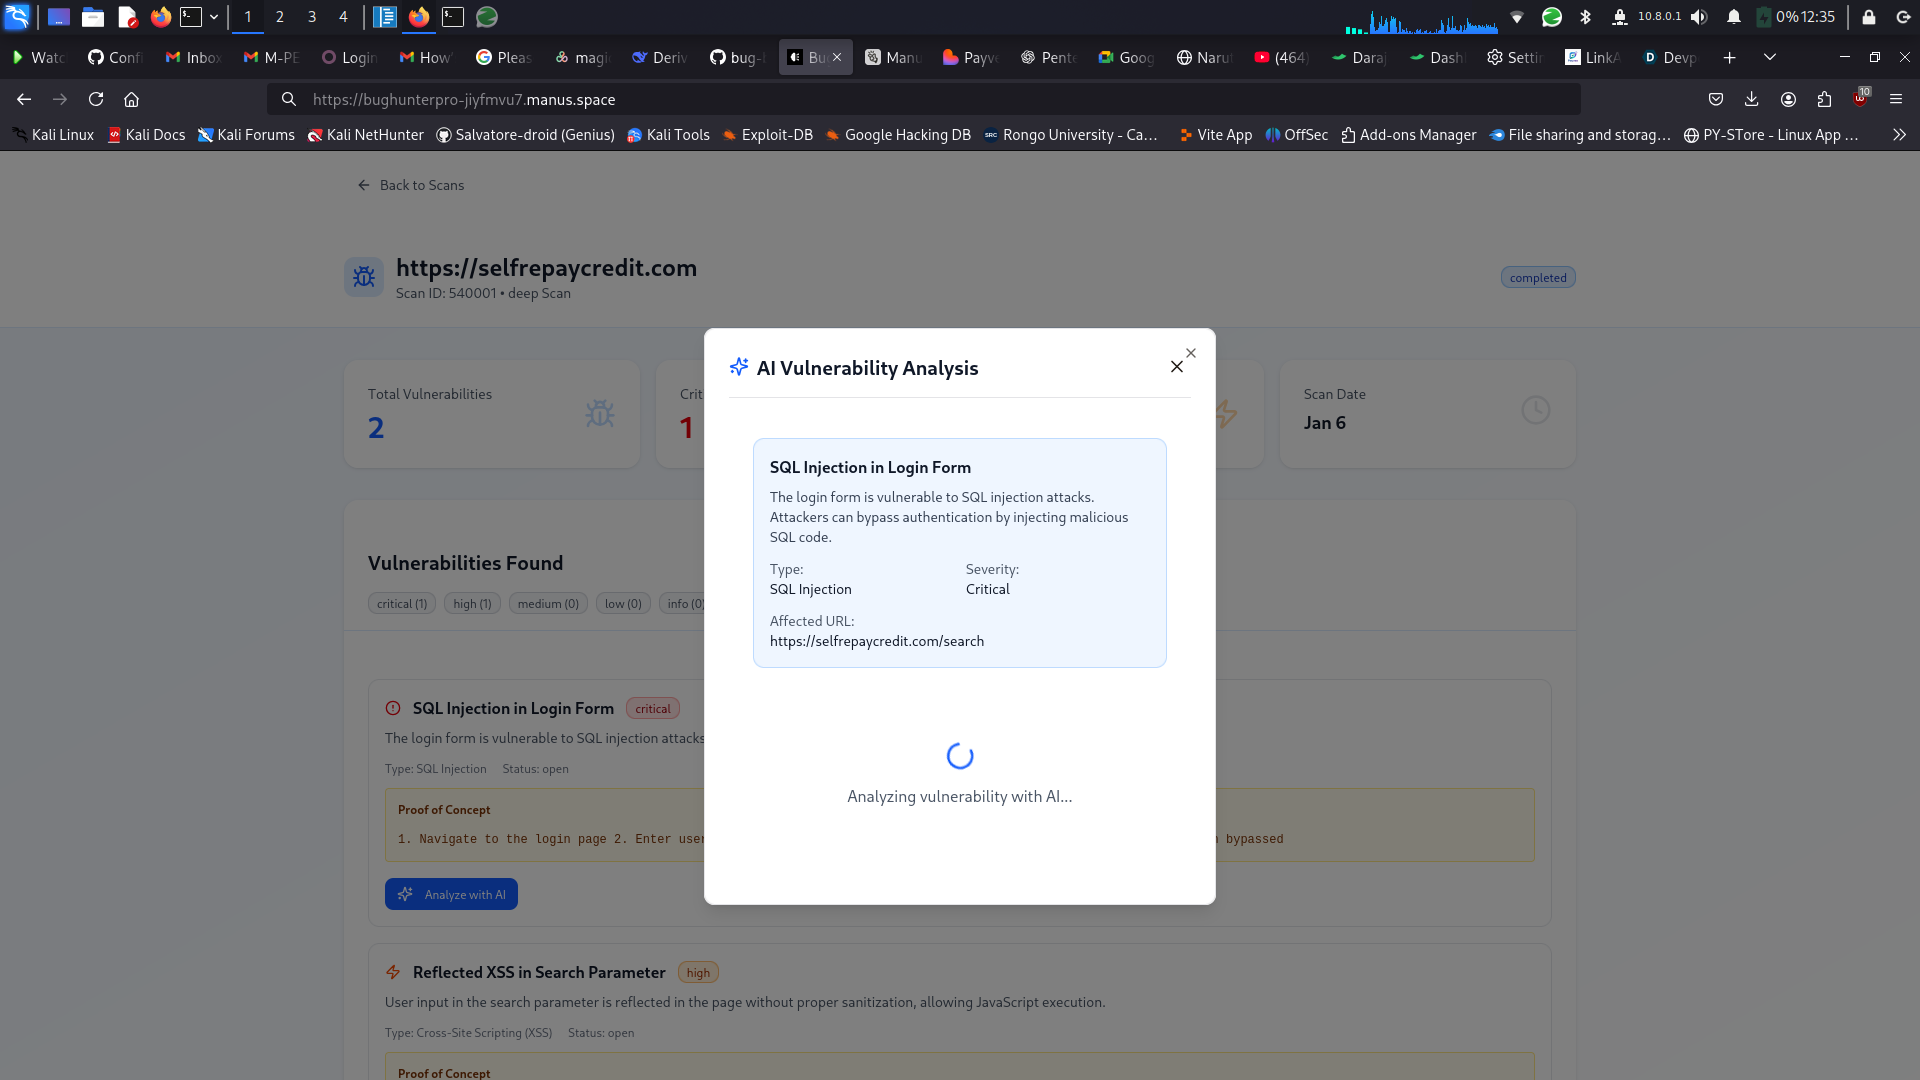Viewport: 1920px width, 1080px height.
Task: Expand the list all tabs dropdown
Action: [x=1769, y=57]
